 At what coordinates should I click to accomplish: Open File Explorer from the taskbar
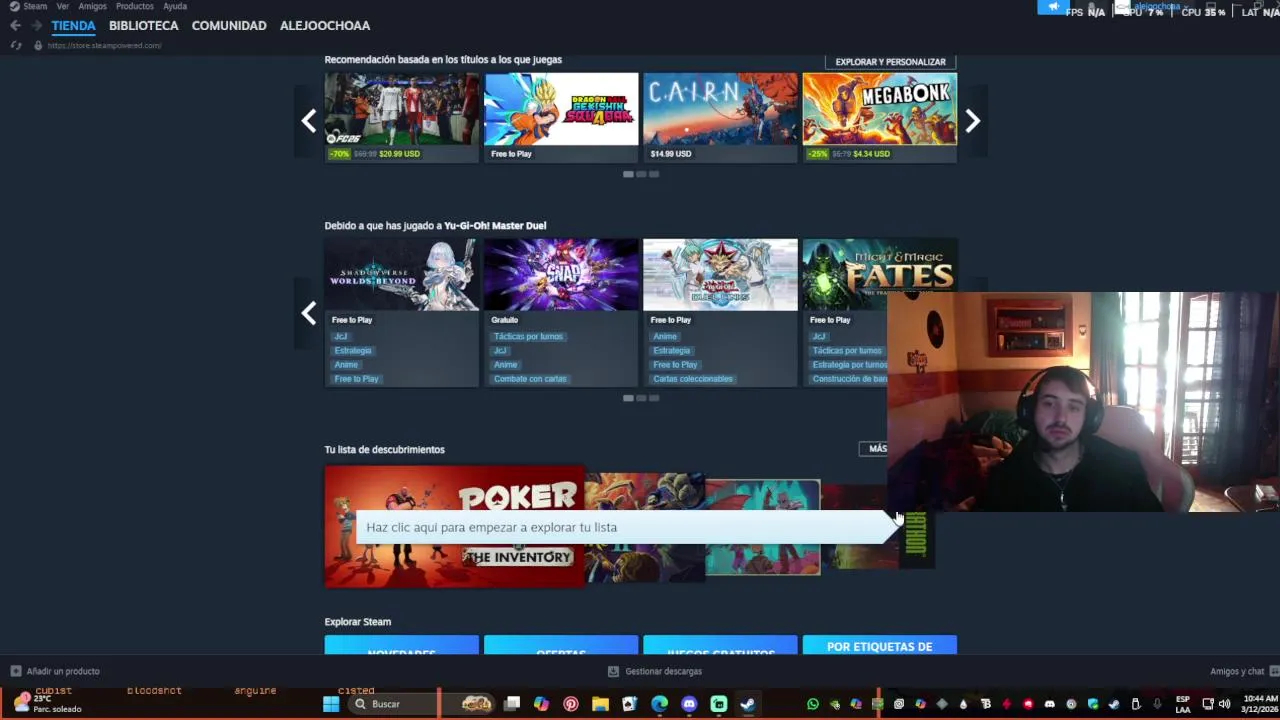tap(600, 704)
